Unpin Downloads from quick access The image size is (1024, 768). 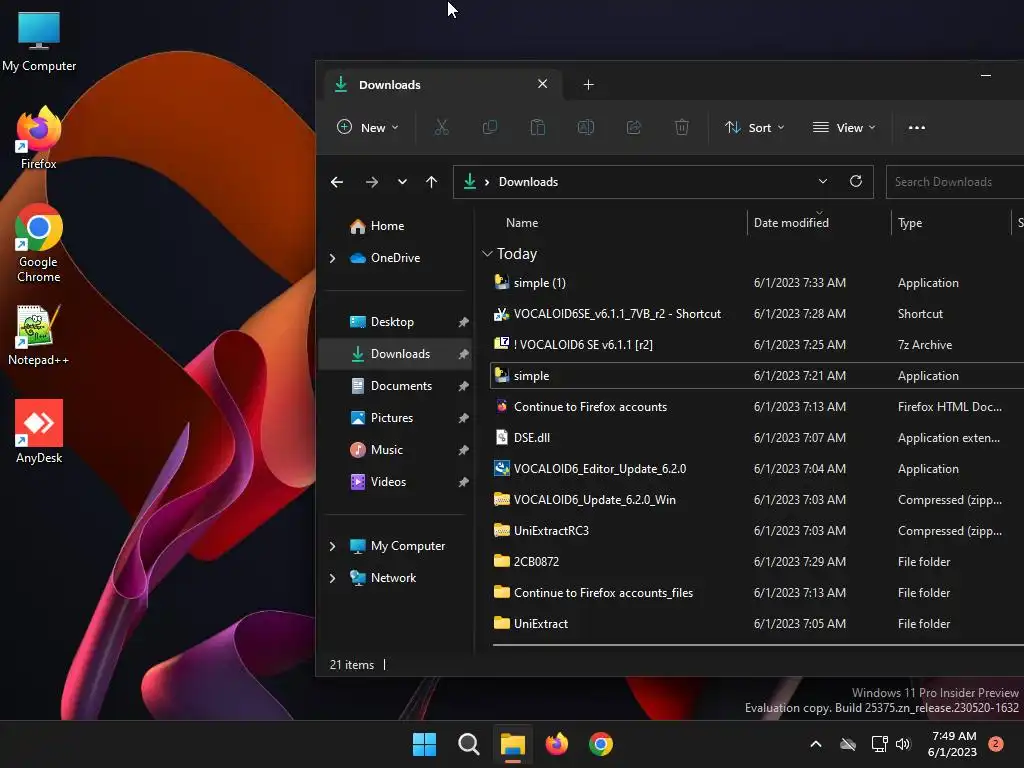pos(463,354)
